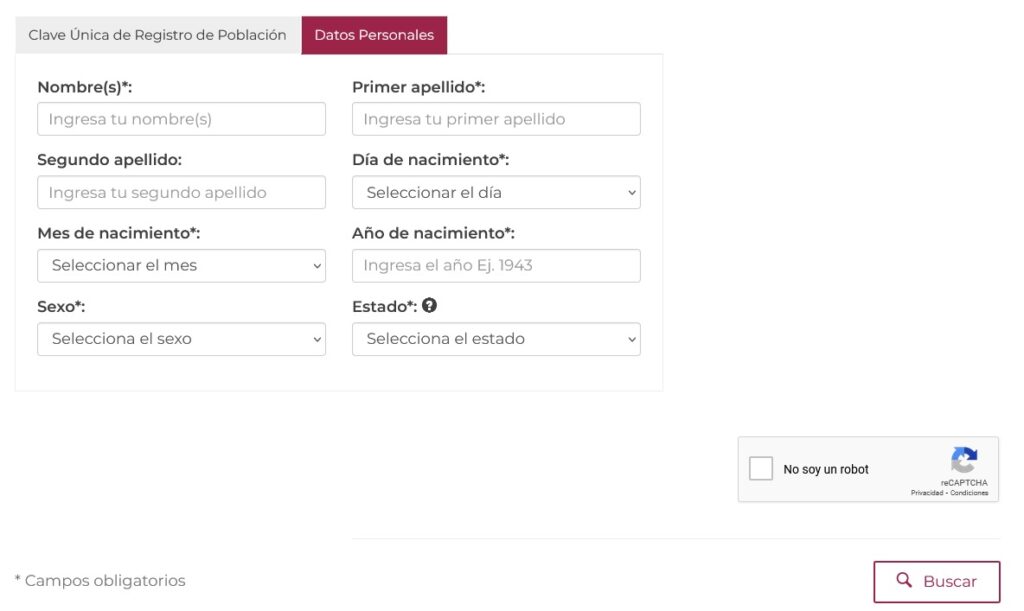Choose a state in the Estado dropdown
Image resolution: width=1024 pixels, height=611 pixels.
[496, 339]
